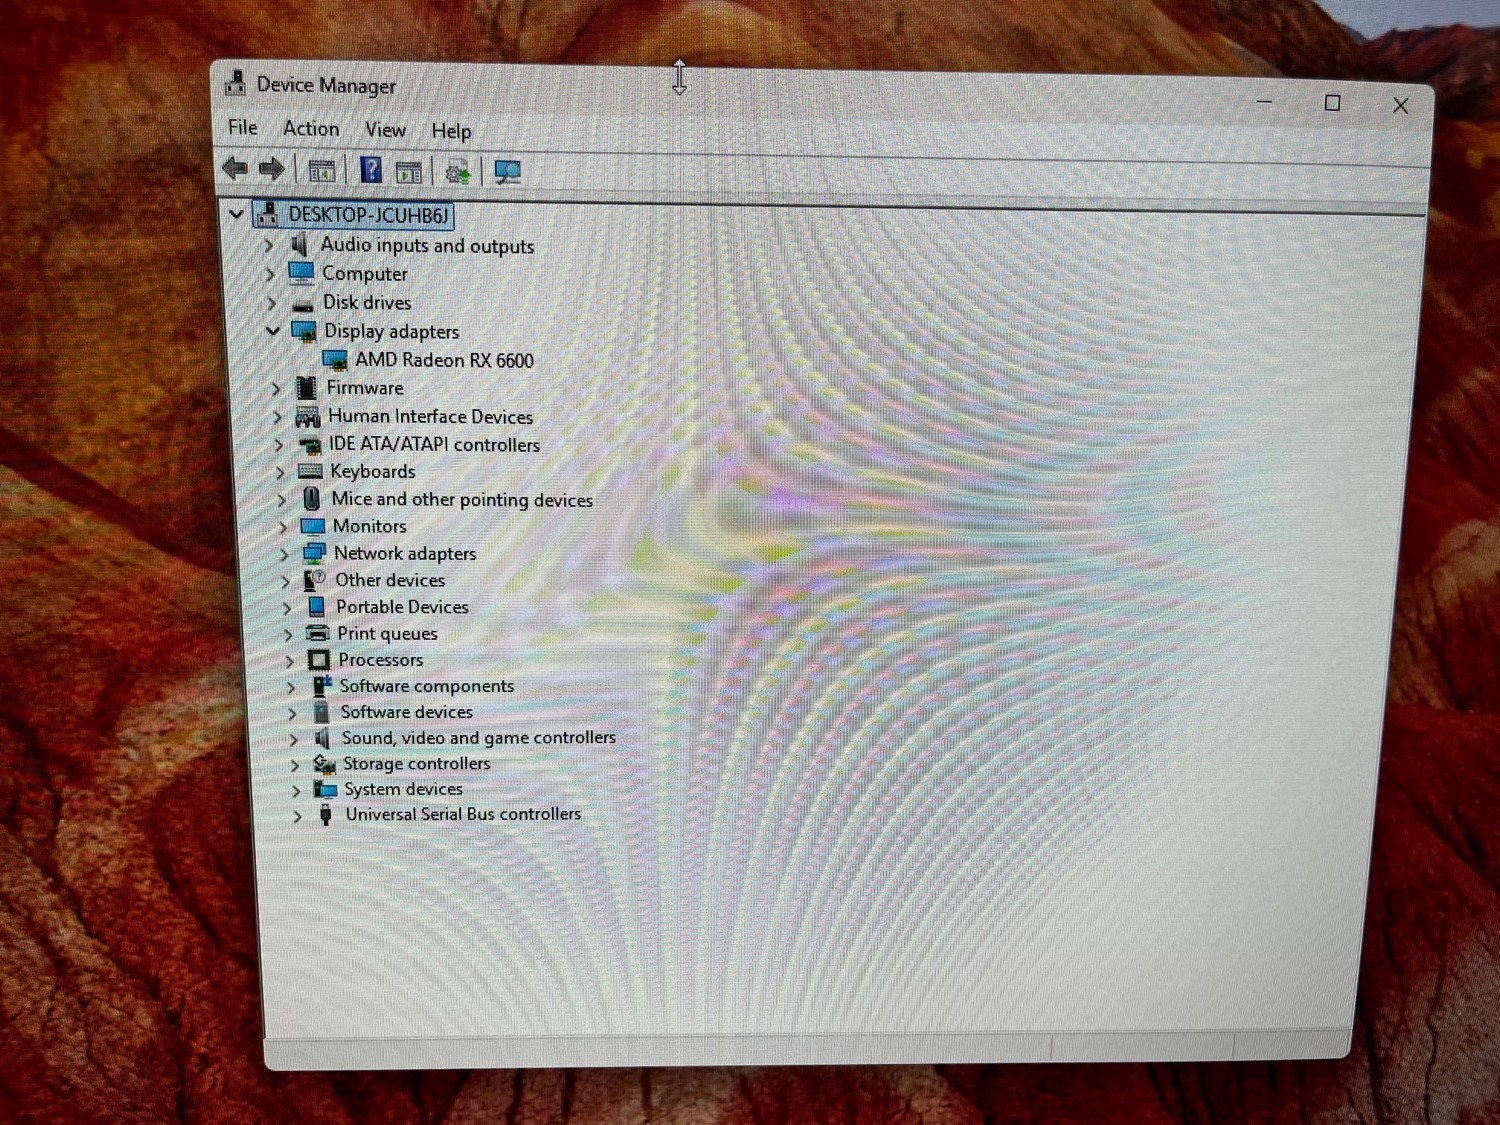
Task: Expand the Portable Devices category
Action: [288, 607]
